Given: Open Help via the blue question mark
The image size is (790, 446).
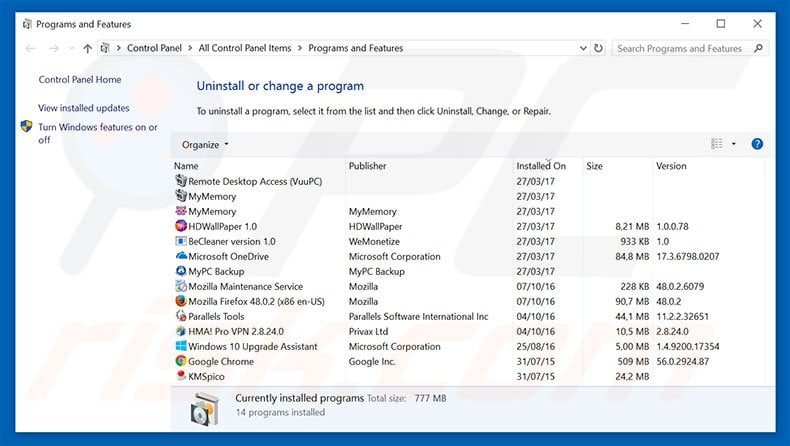Looking at the screenshot, I should tap(757, 144).
